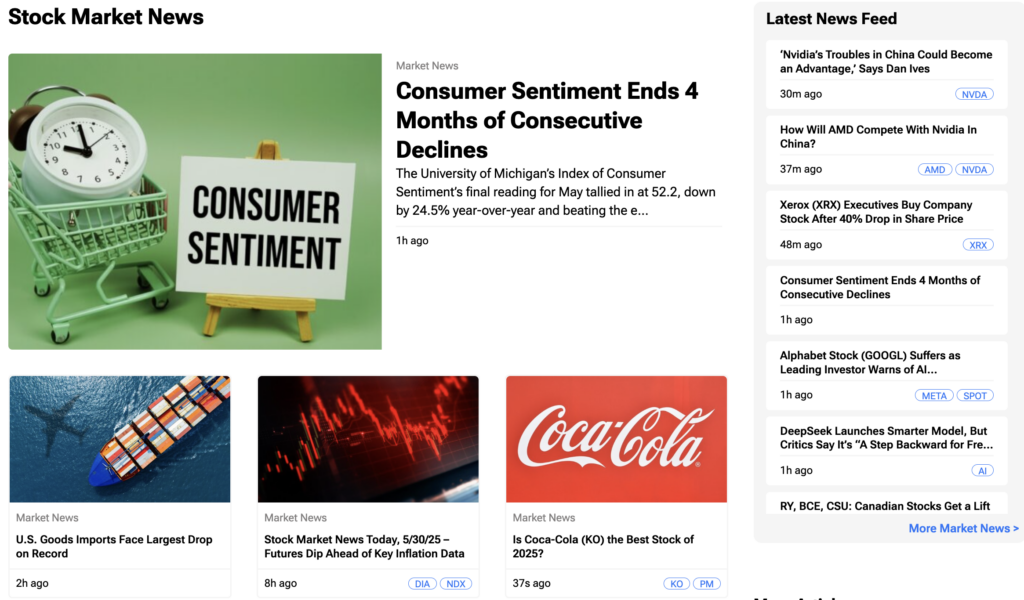Select the PM ticker tag

[x=707, y=584]
